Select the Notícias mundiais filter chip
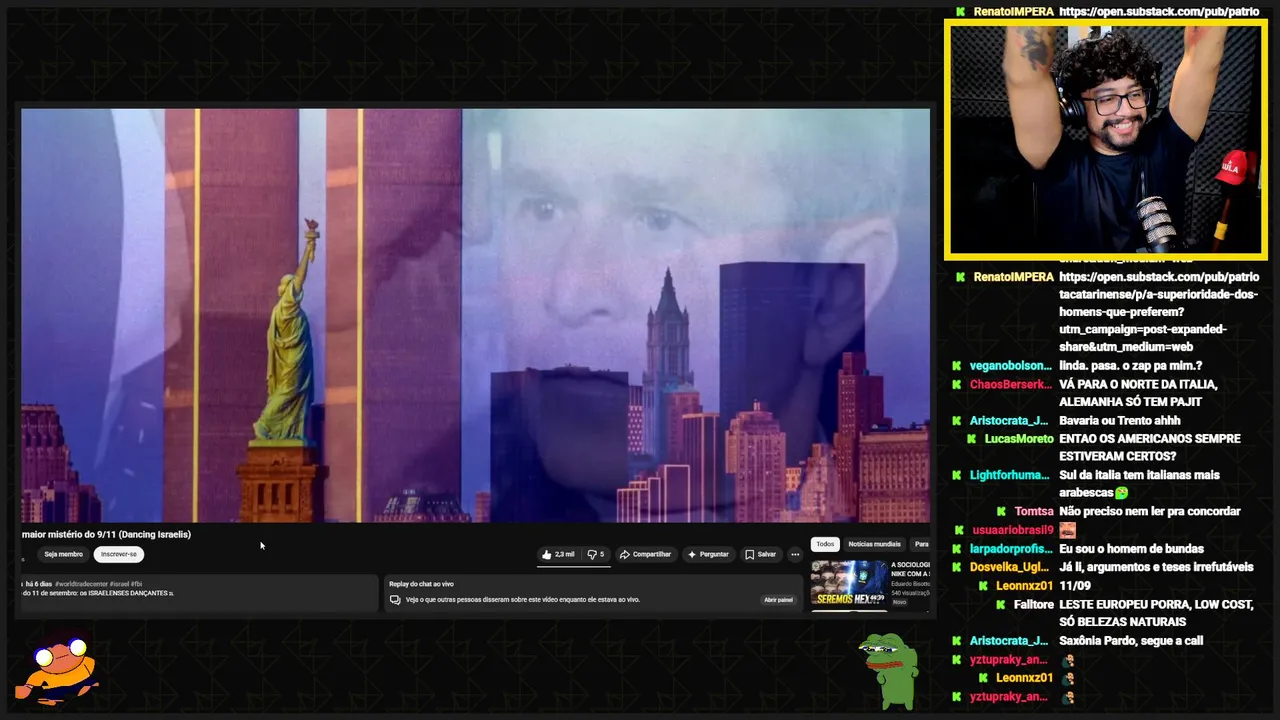Viewport: 1280px width, 720px height. click(x=874, y=544)
